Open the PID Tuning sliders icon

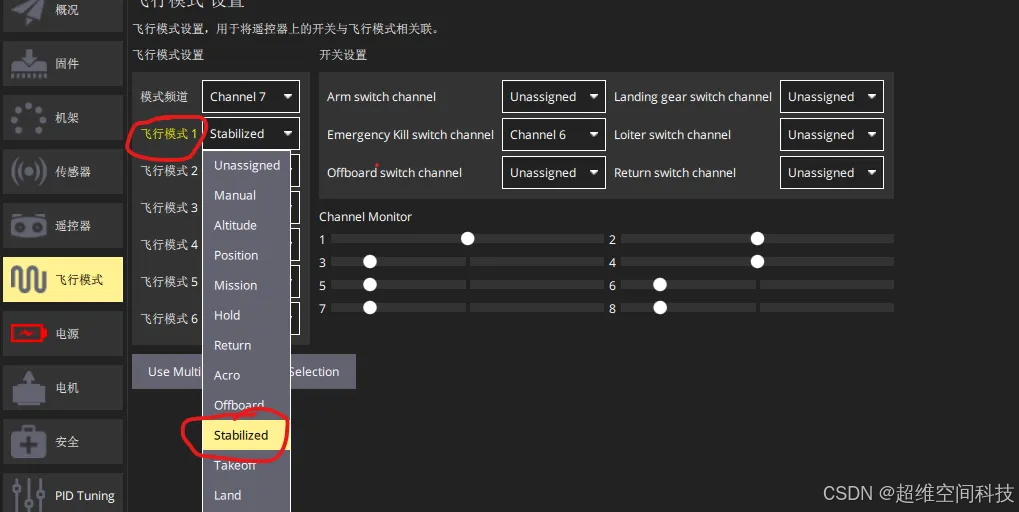tap(29, 495)
